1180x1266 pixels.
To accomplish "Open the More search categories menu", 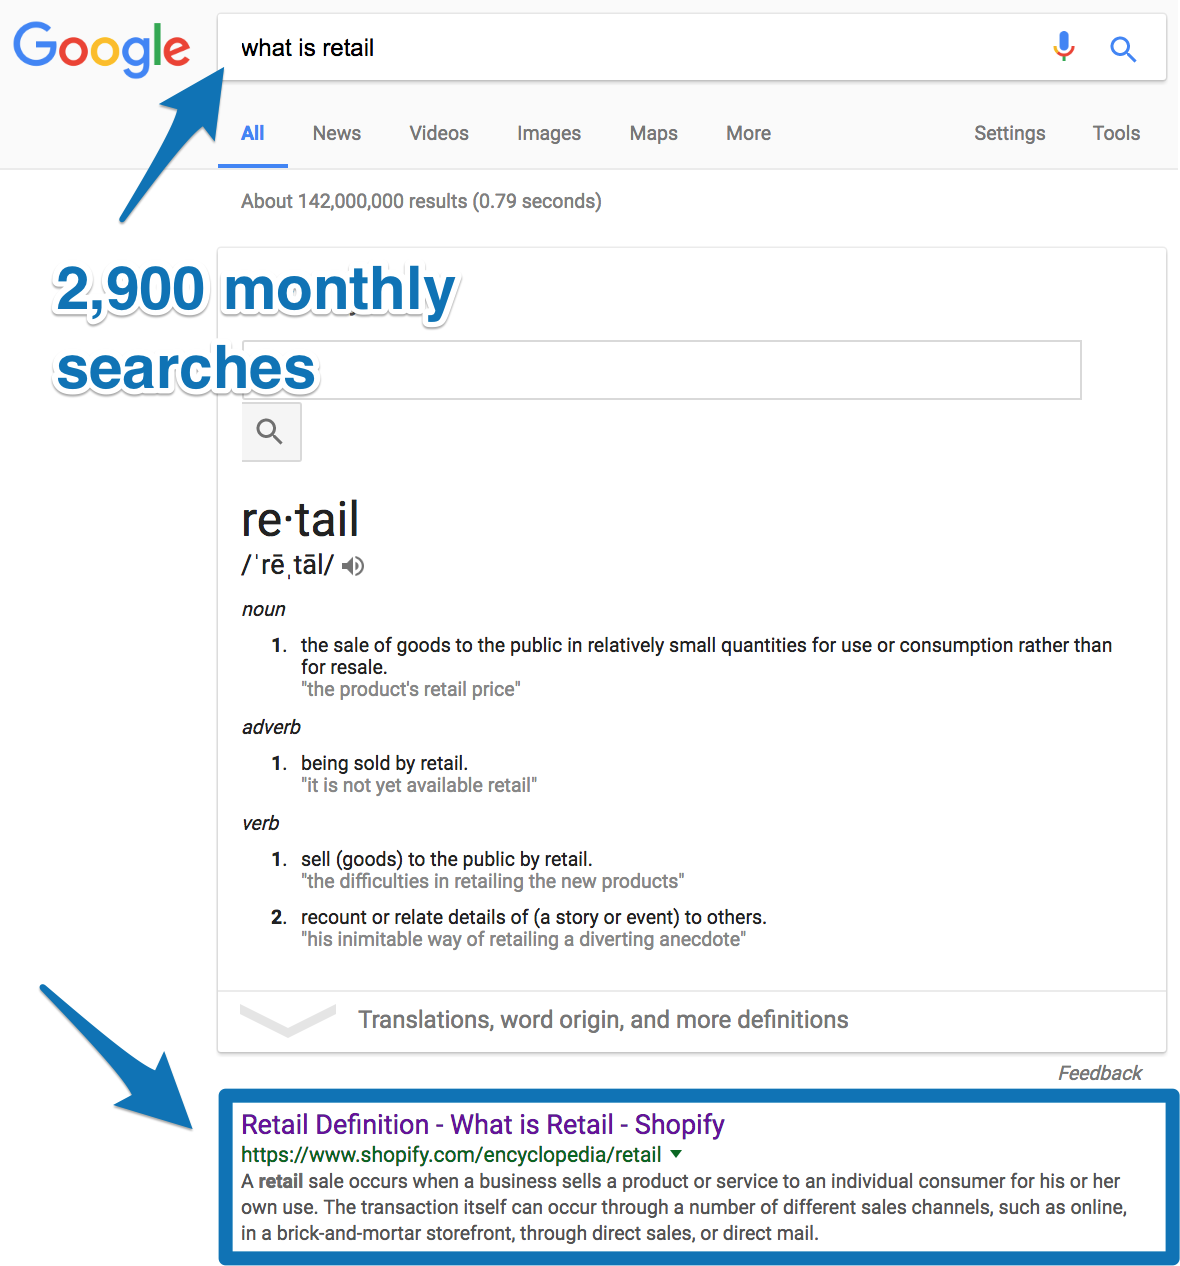I will [x=747, y=133].
